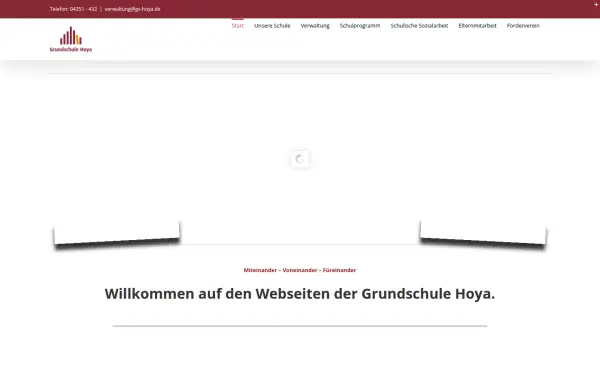
Task: Open the Unsere Schule menu
Action: coord(272,26)
